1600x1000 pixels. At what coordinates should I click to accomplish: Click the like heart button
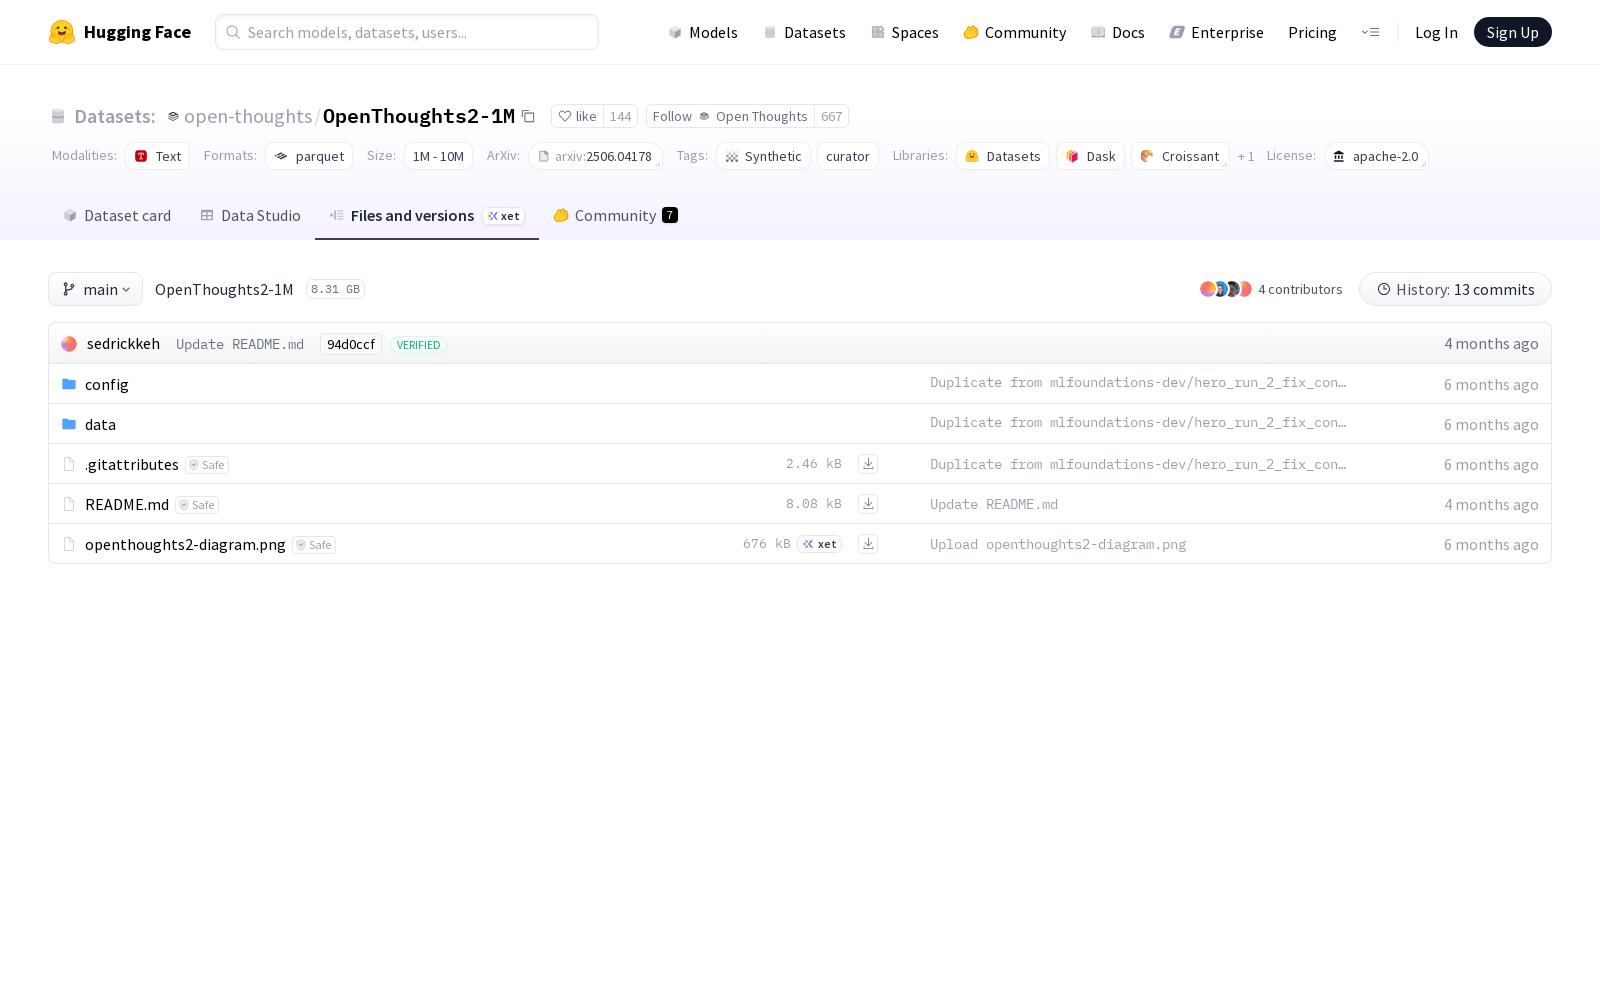pos(577,116)
